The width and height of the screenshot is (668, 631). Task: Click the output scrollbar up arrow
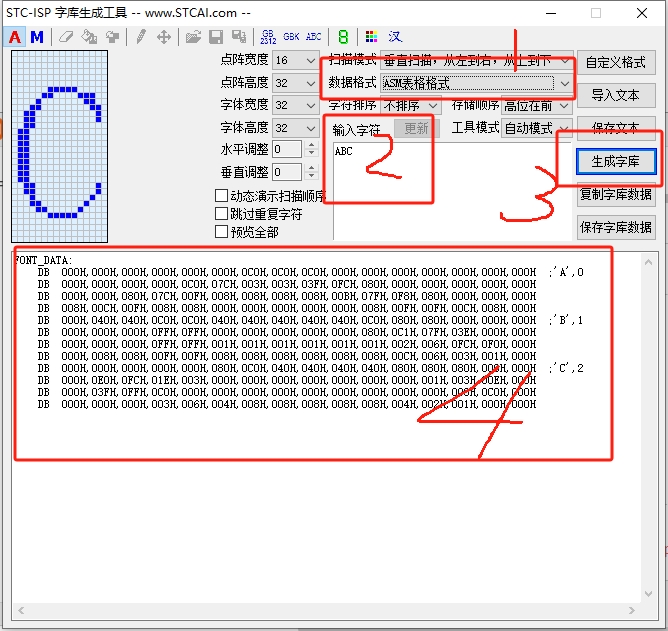648,262
